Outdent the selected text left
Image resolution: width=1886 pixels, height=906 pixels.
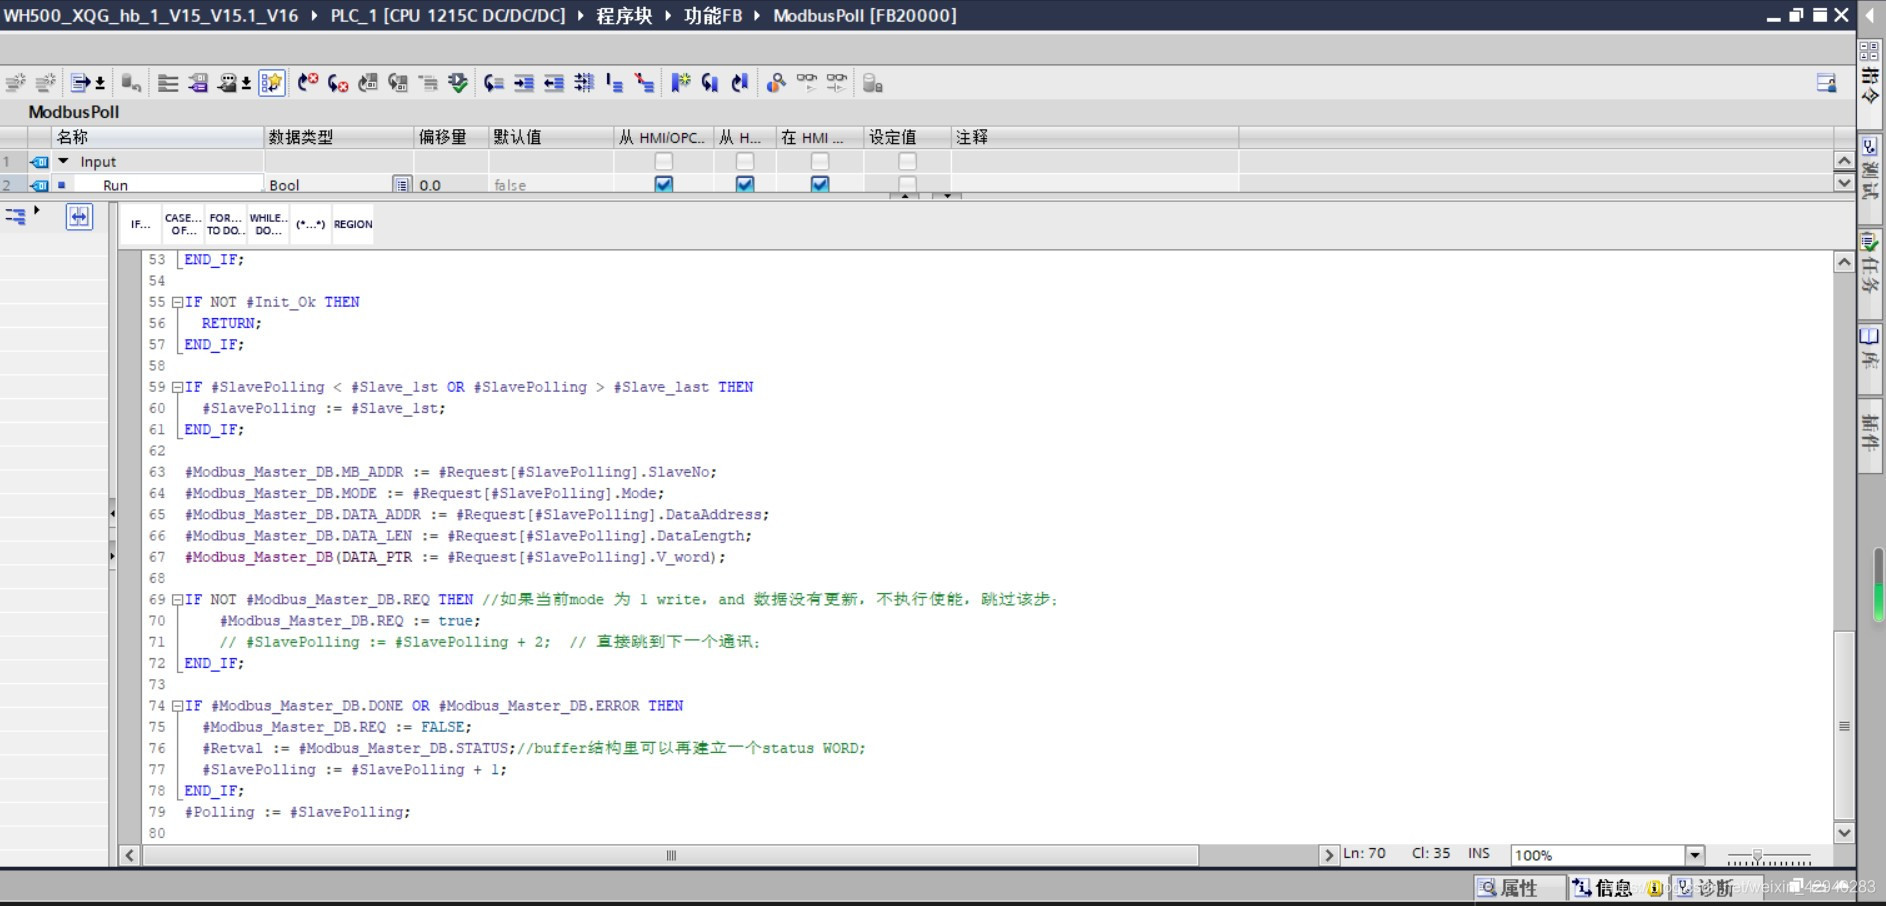[554, 83]
